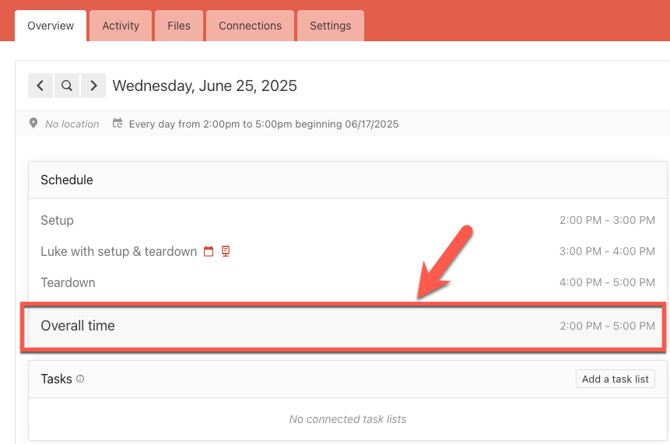
Task: Click the Tasks info icon
Action: point(81,380)
